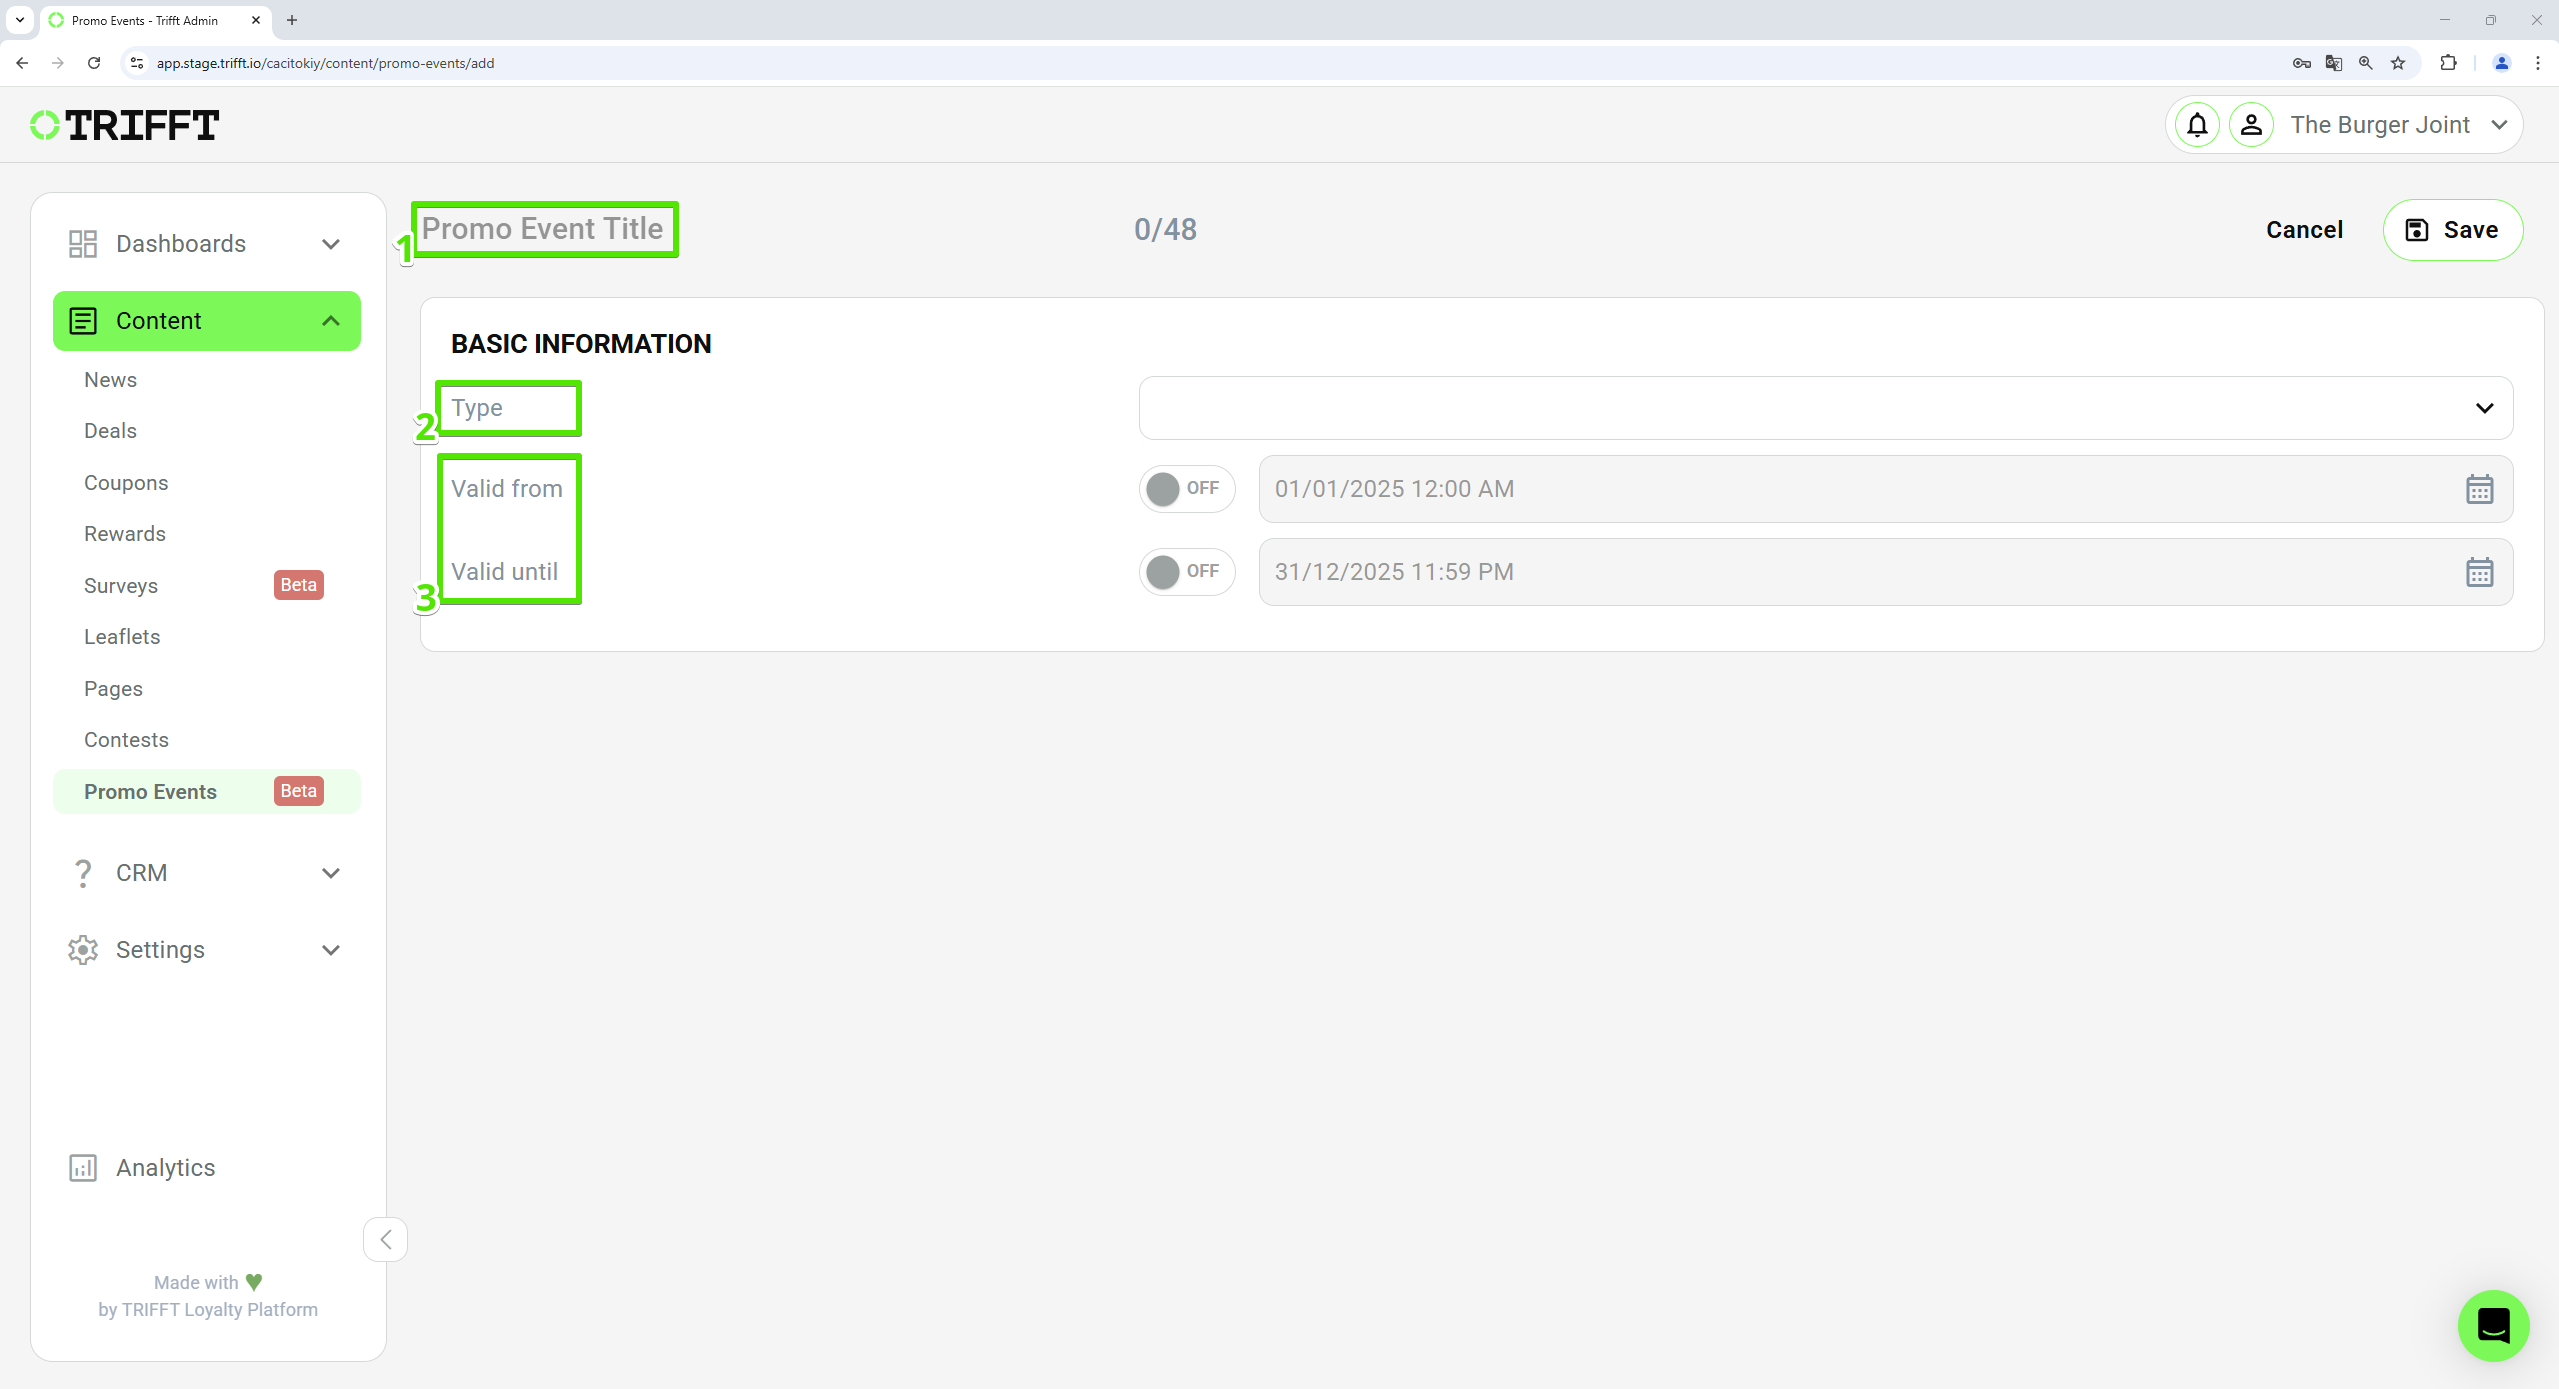Click the Content section icon

[84, 320]
